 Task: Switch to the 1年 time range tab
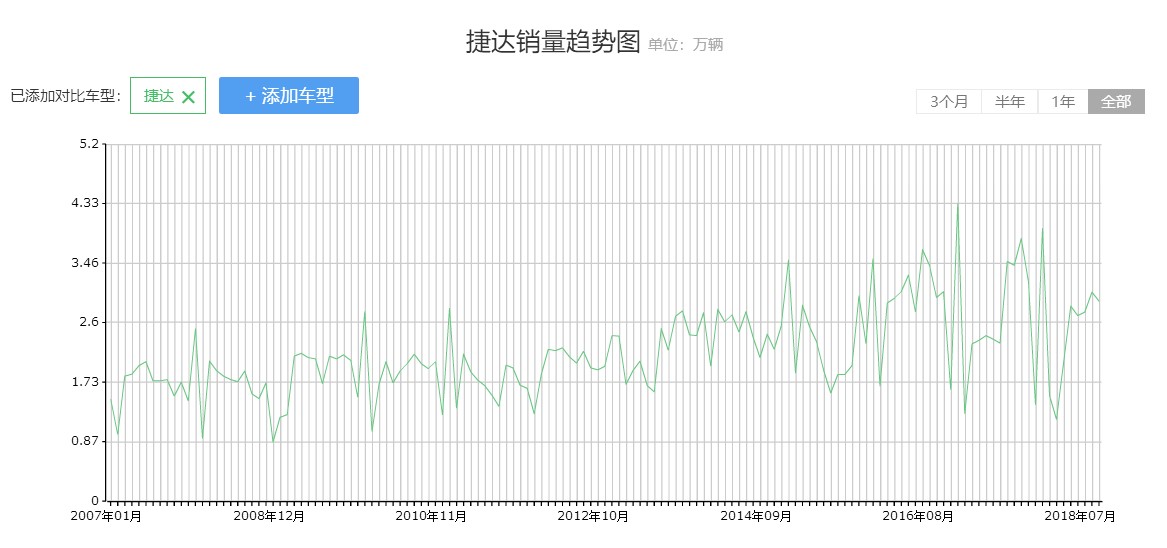[1064, 101]
